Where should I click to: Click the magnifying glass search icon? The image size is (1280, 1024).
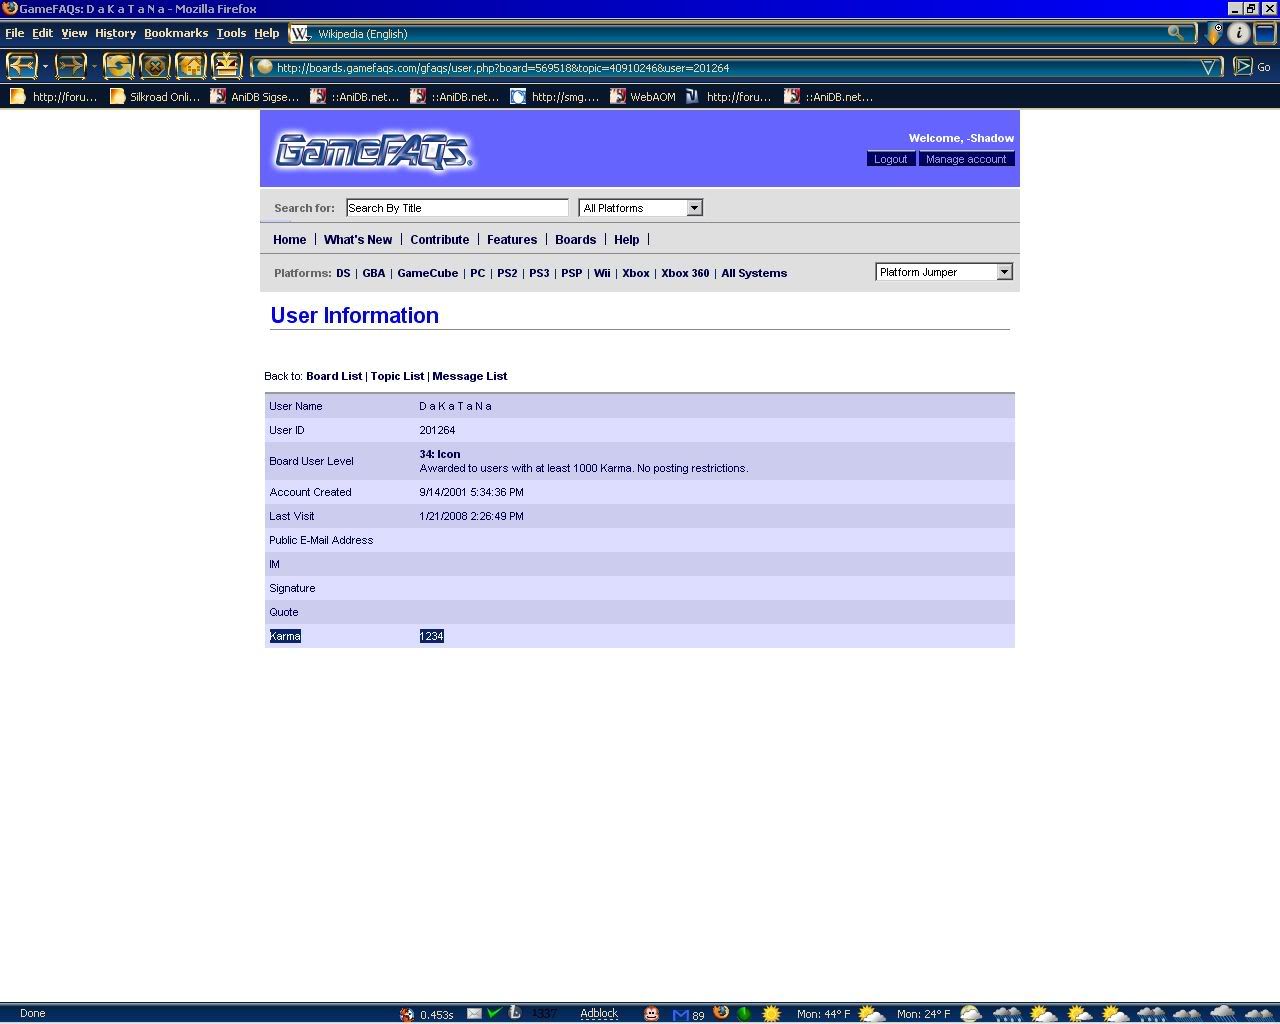[1175, 33]
